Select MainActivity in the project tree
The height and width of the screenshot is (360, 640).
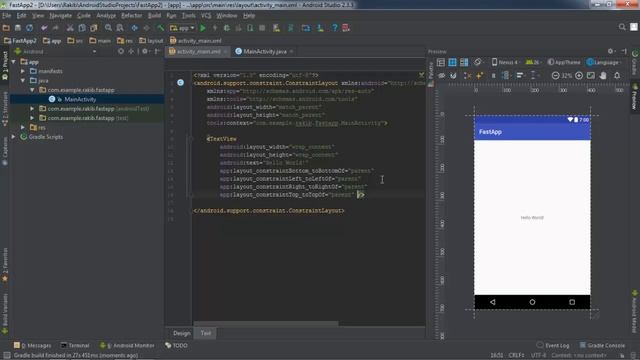pos(80,99)
